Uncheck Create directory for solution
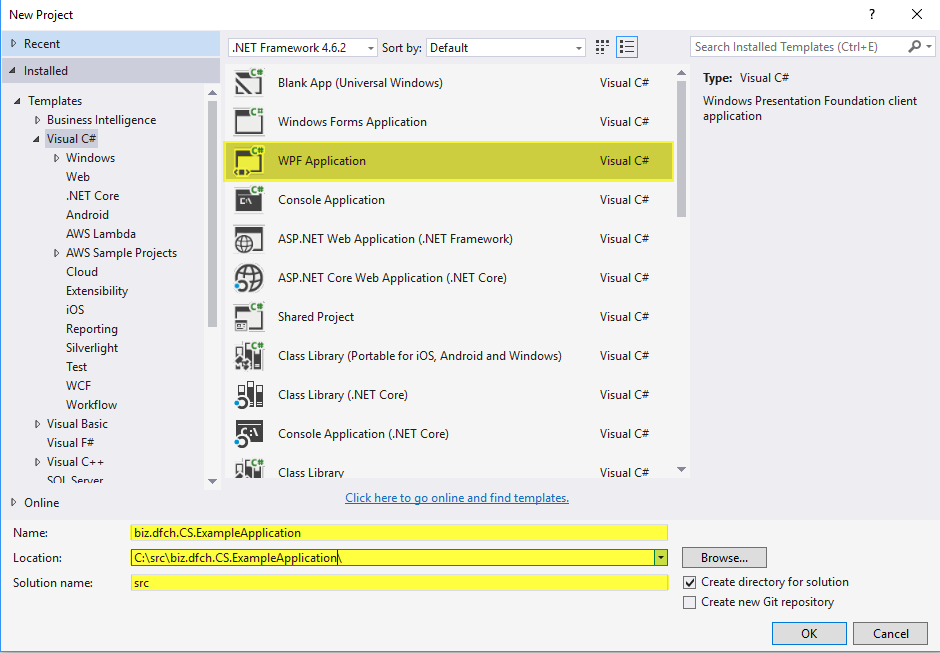This screenshot has height=653, width=940. 689,582
